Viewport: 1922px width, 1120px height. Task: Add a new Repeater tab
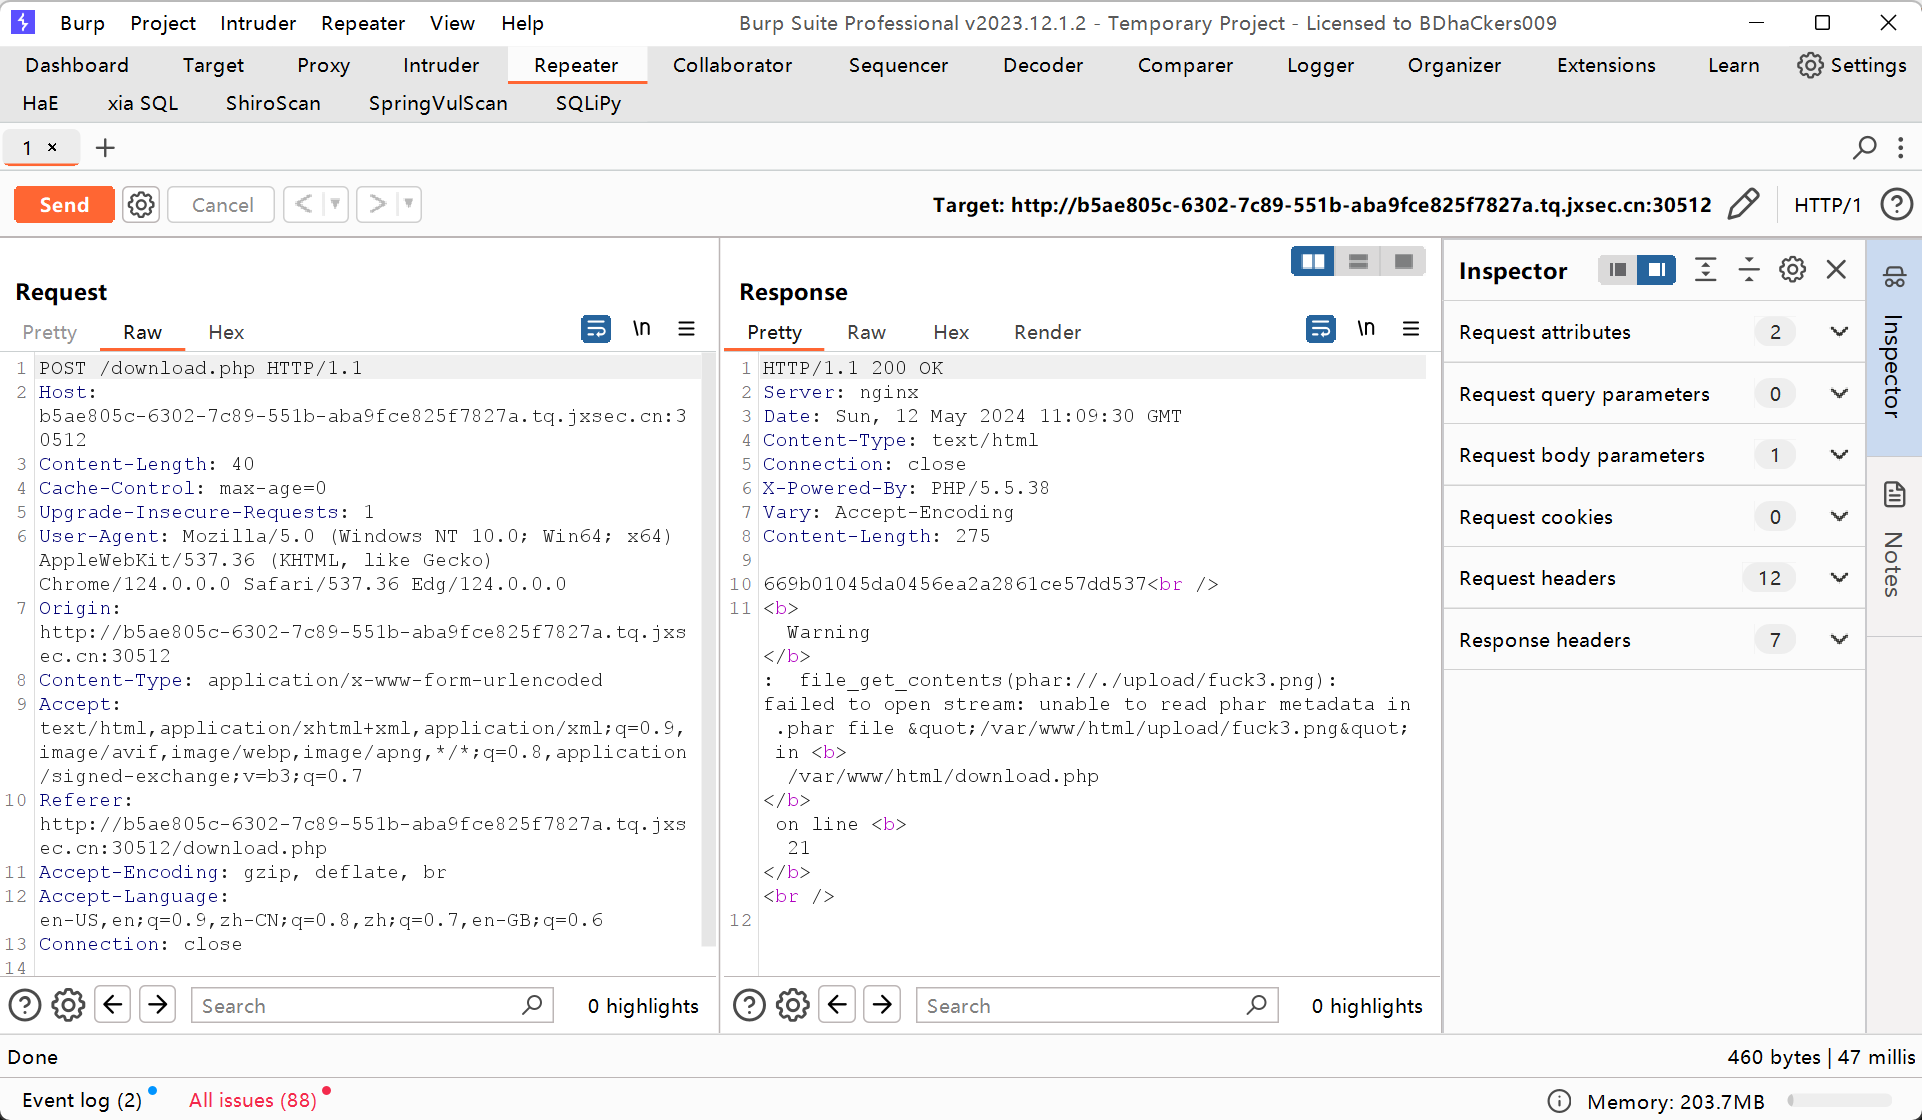click(x=105, y=148)
